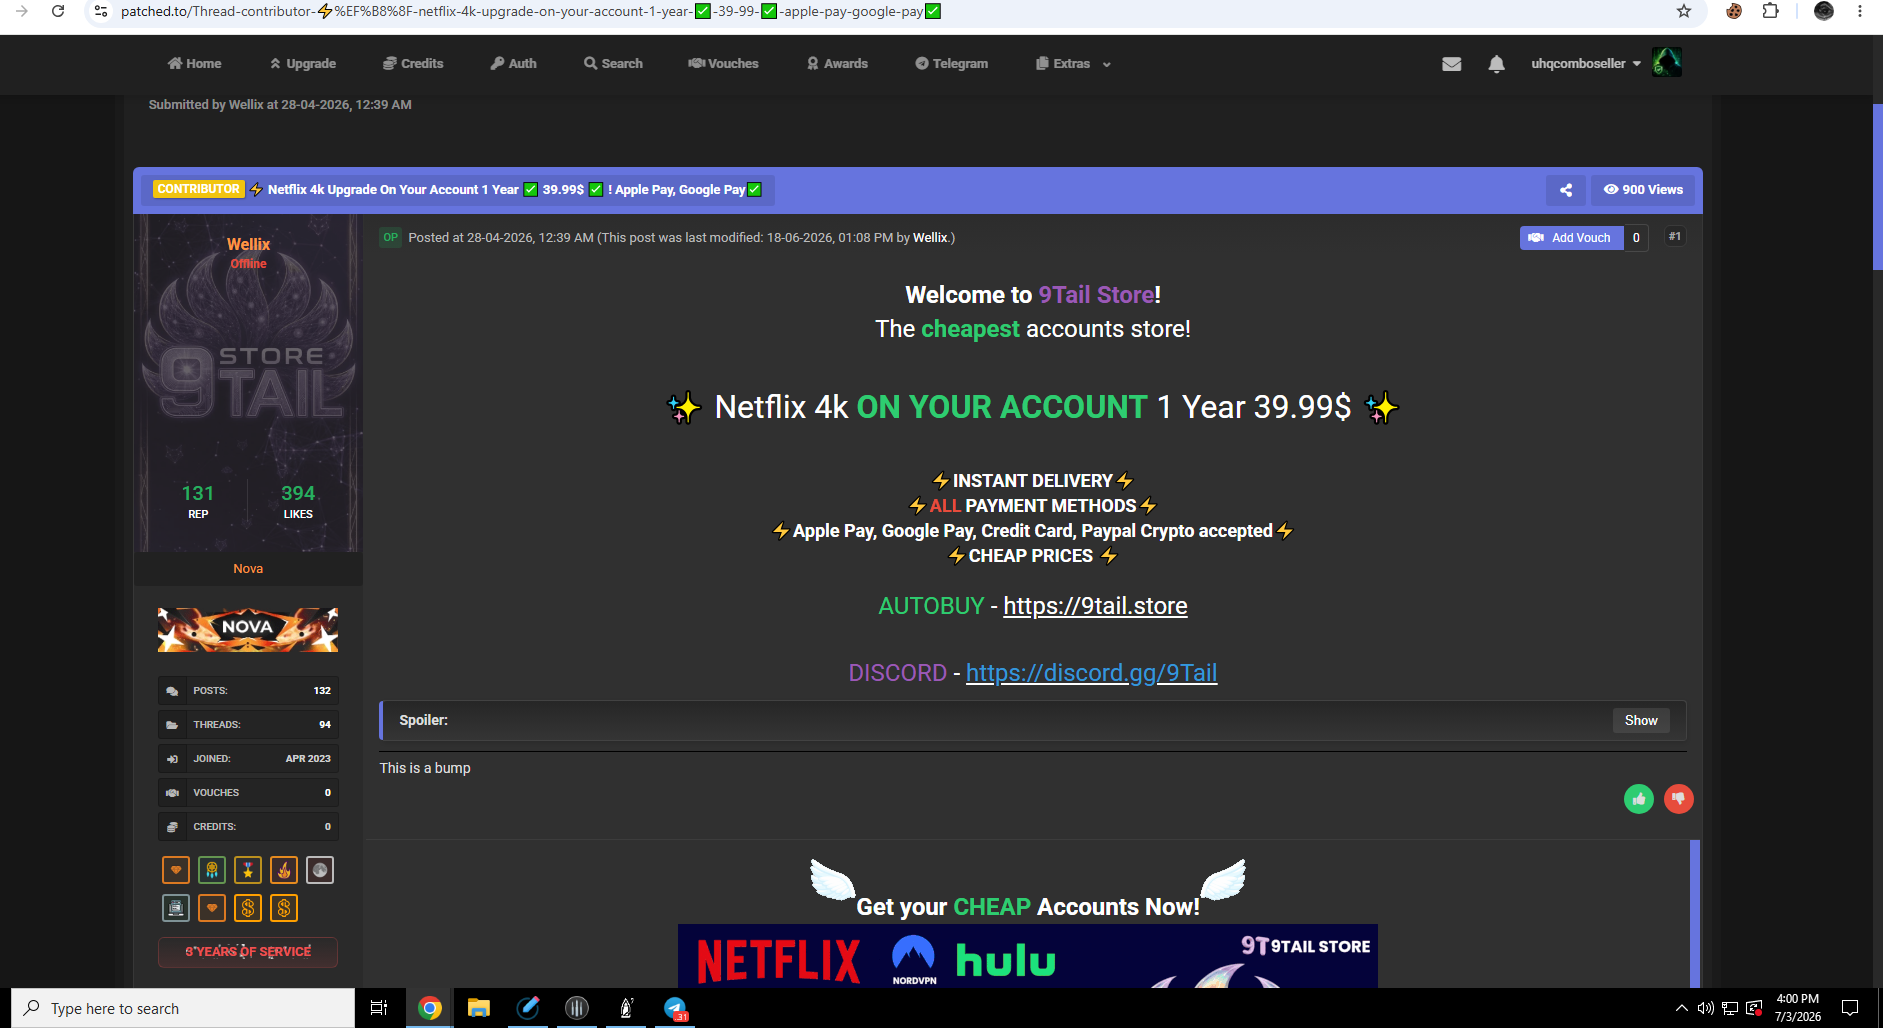The image size is (1883, 1028).
Task: Click the dreamcatcher award badge
Action: (x=212, y=870)
